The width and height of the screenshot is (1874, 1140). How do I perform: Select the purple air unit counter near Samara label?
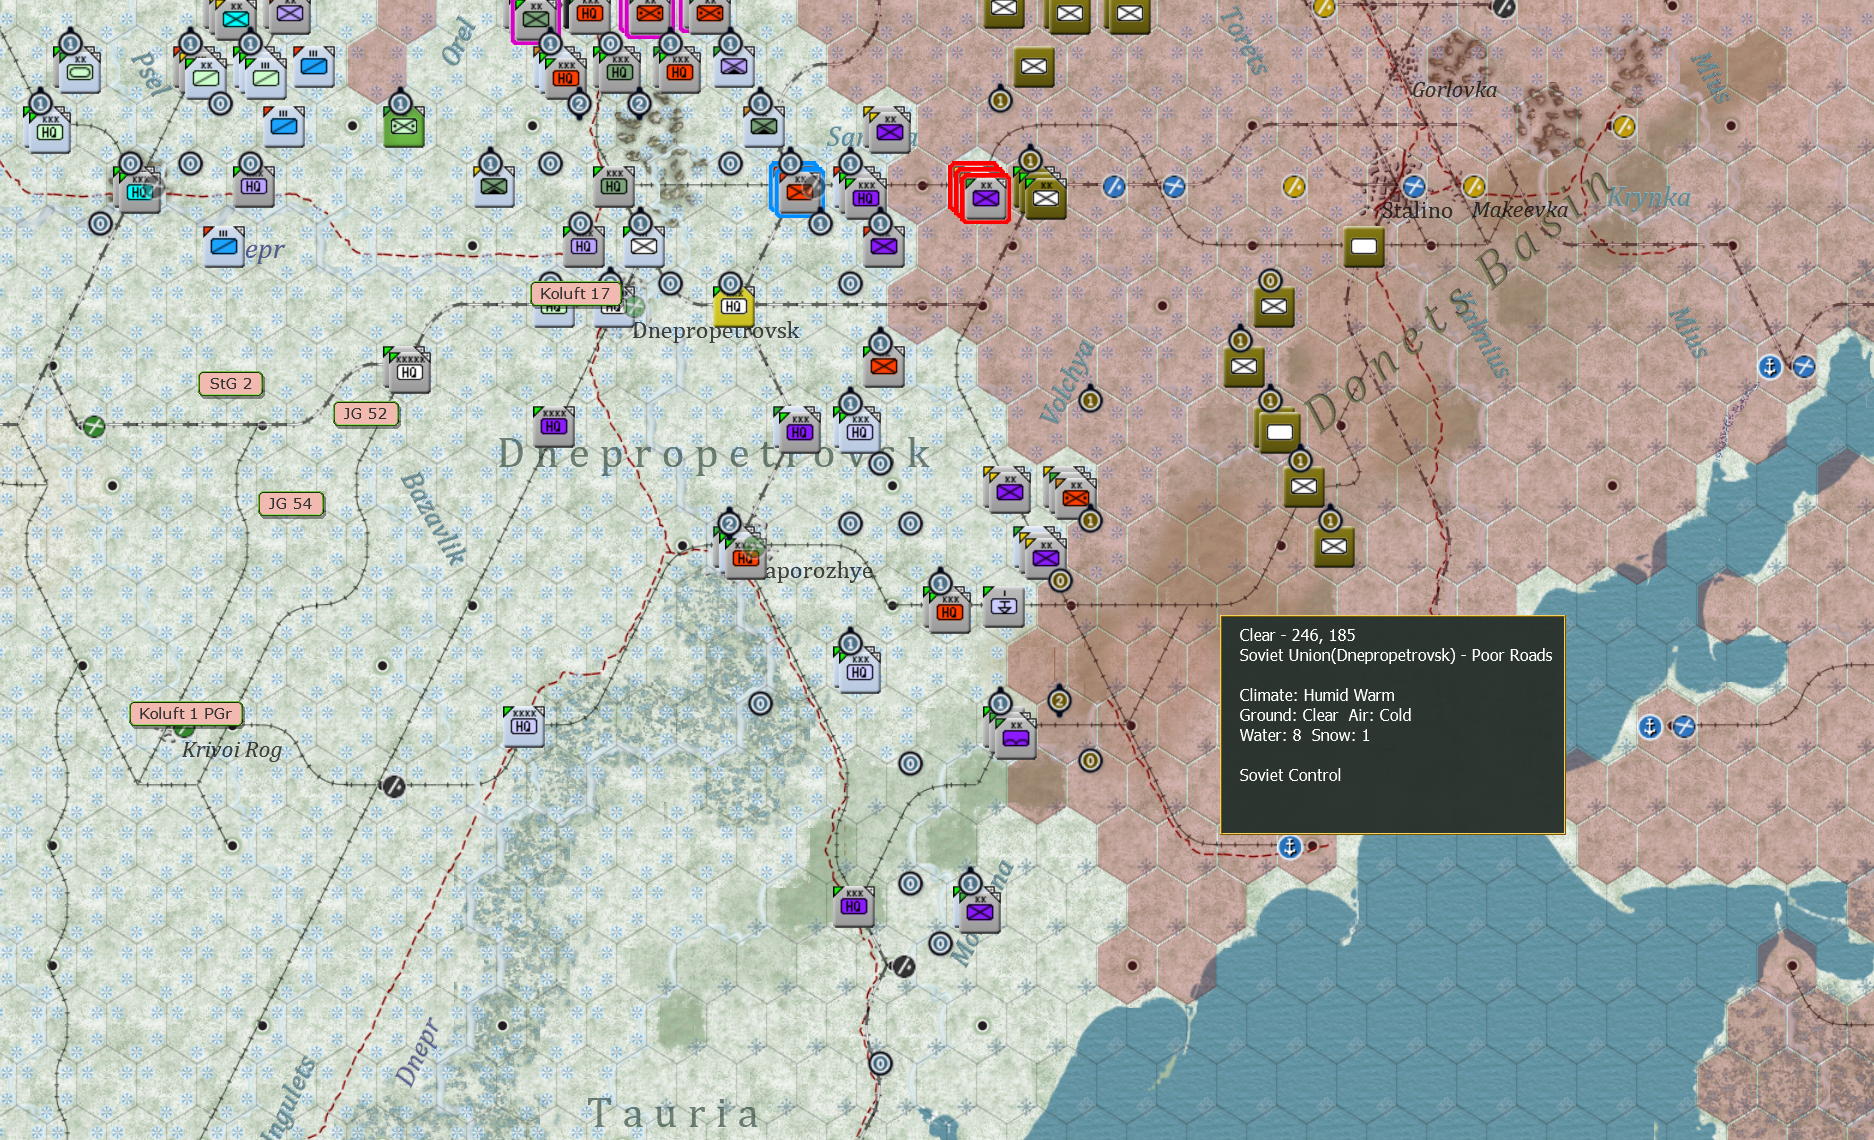click(888, 133)
